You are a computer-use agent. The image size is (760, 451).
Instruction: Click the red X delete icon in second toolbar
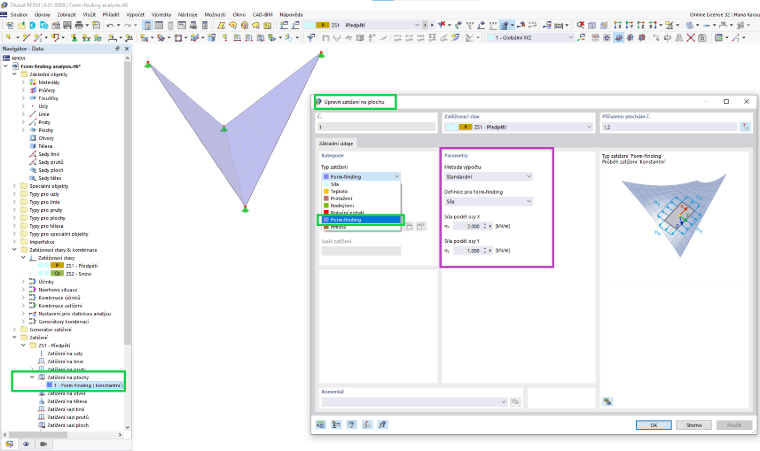(691, 37)
